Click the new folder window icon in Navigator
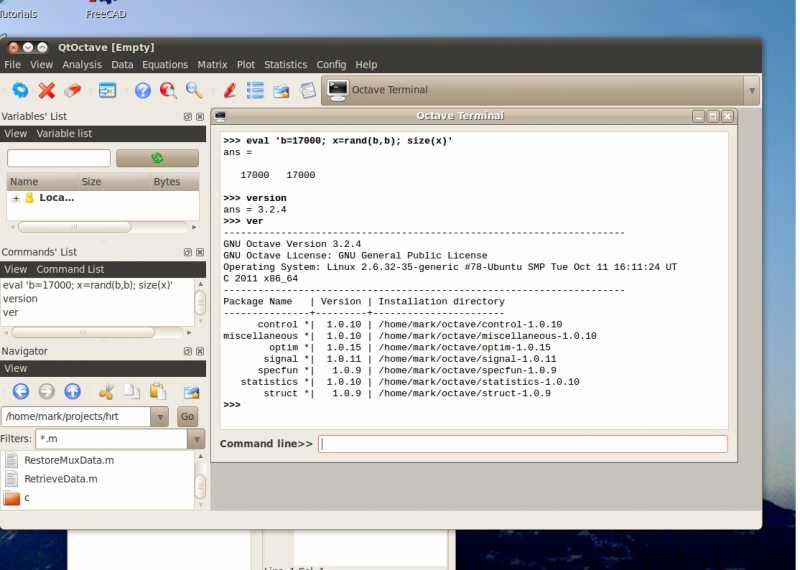The image size is (800, 570). (191, 392)
